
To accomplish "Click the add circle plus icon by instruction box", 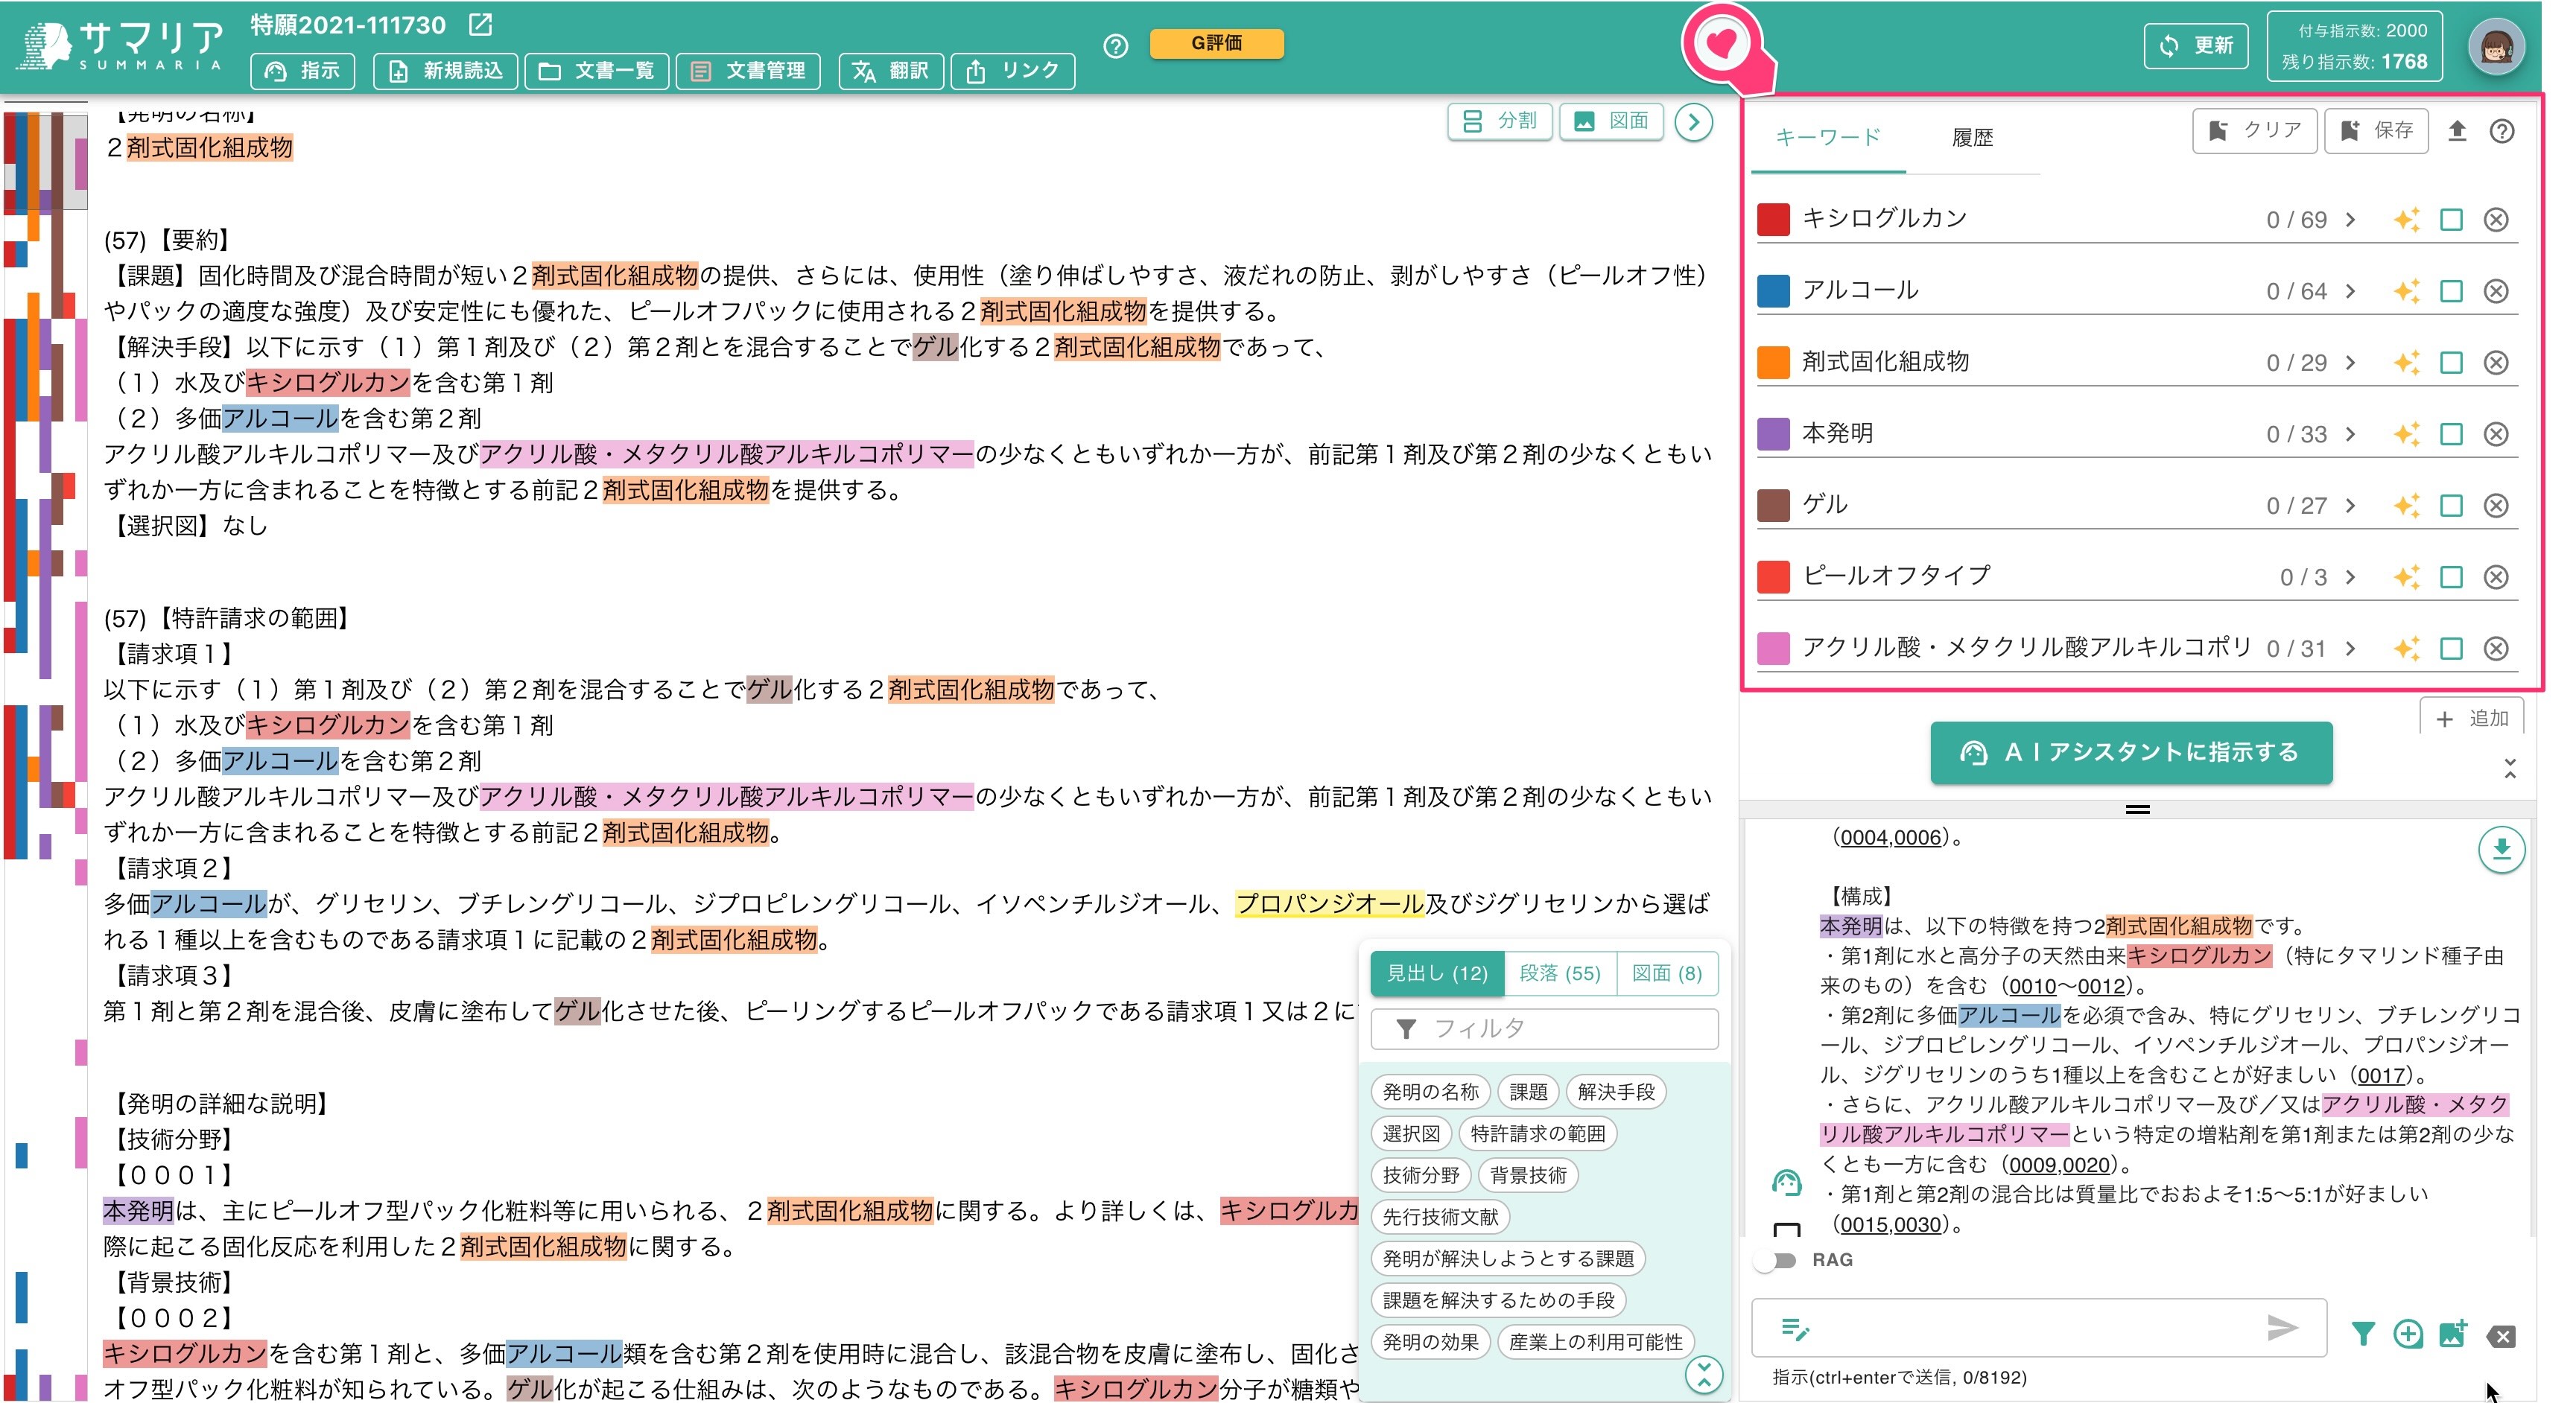I will tap(2408, 1334).
